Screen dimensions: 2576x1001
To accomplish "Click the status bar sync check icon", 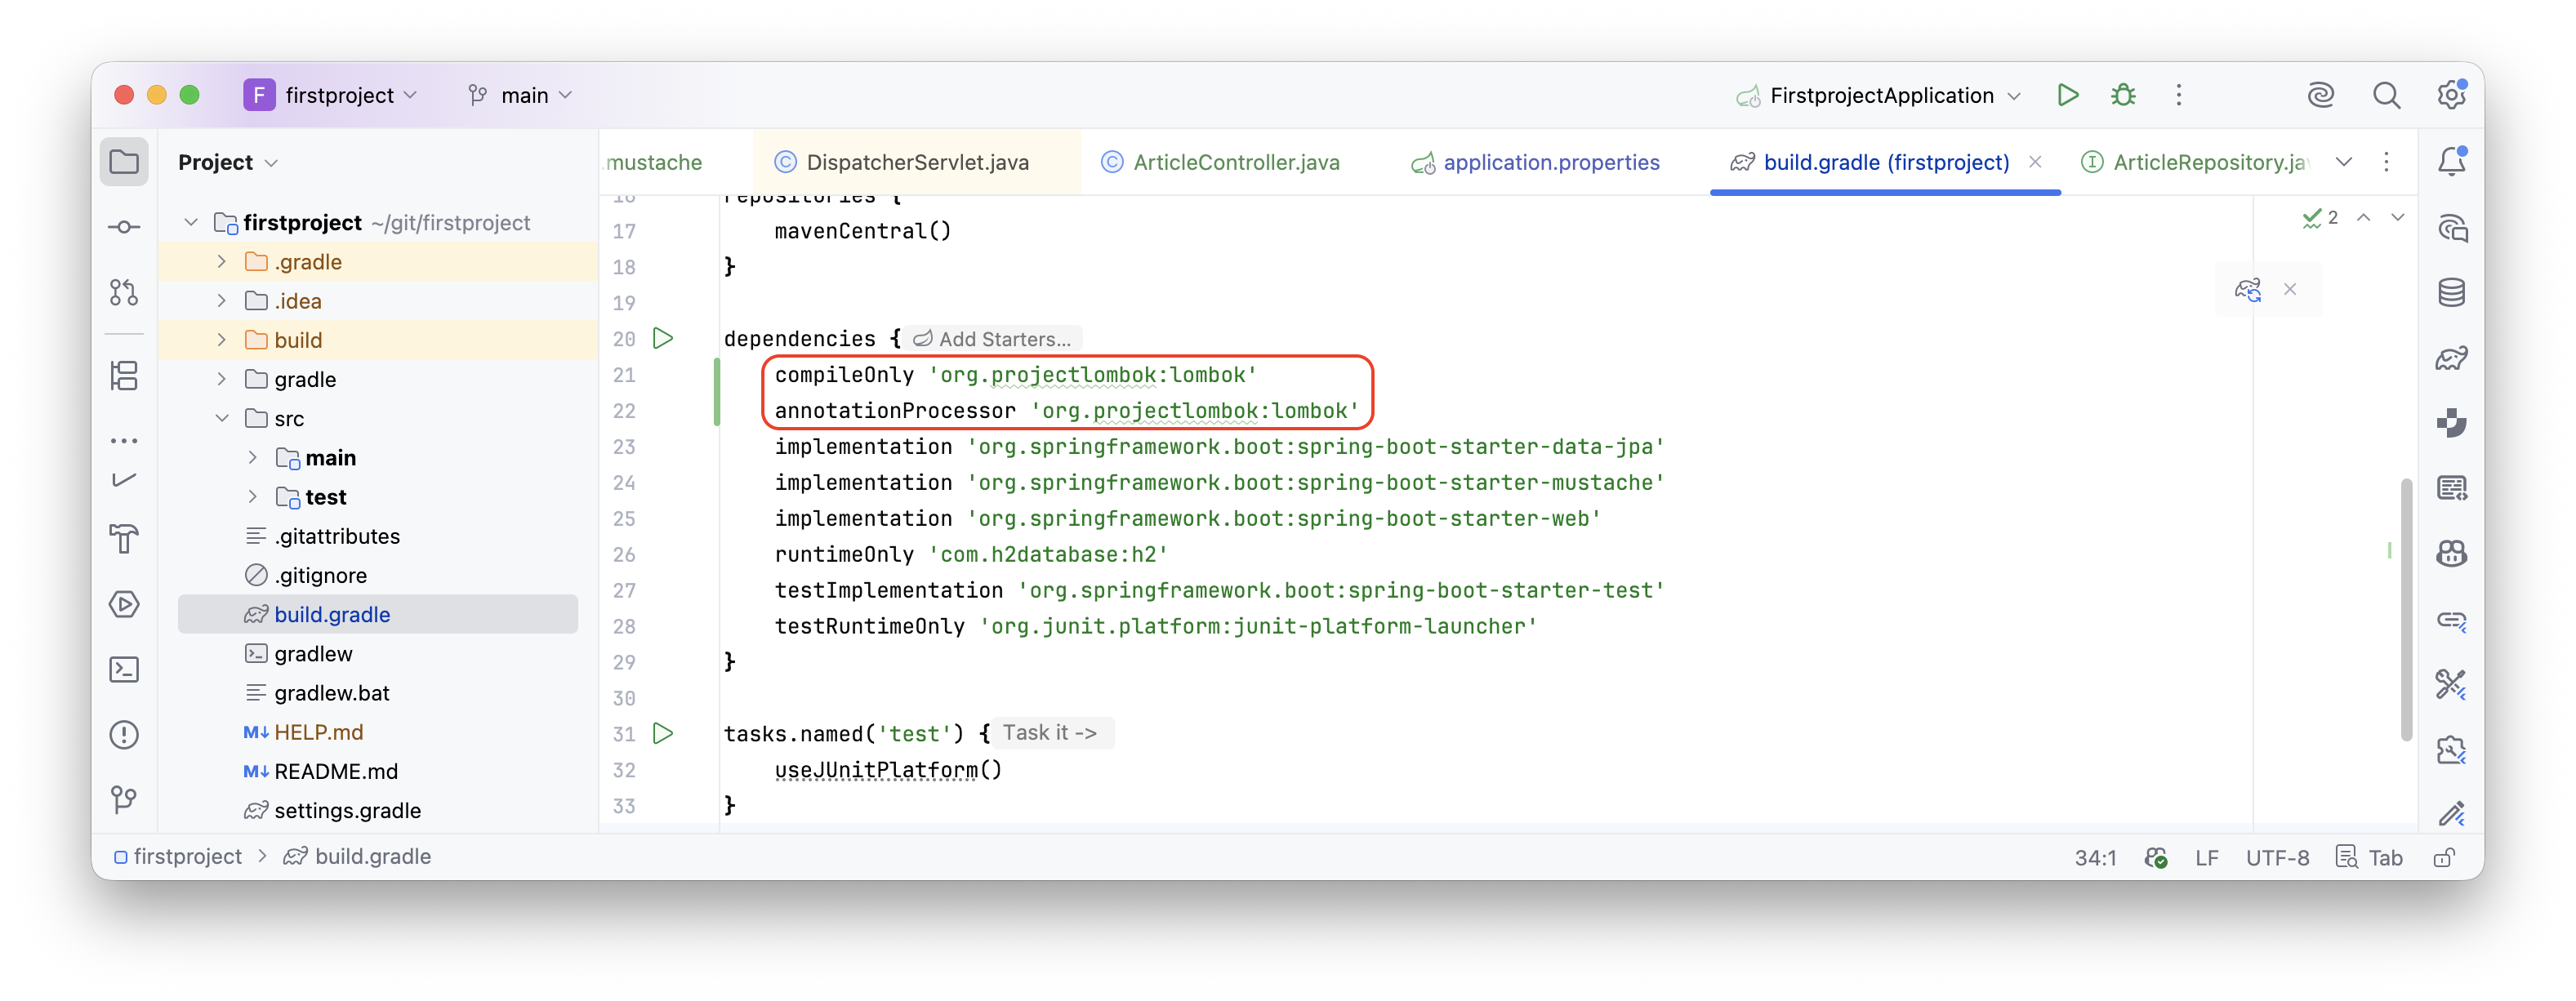I will (x=2156, y=857).
